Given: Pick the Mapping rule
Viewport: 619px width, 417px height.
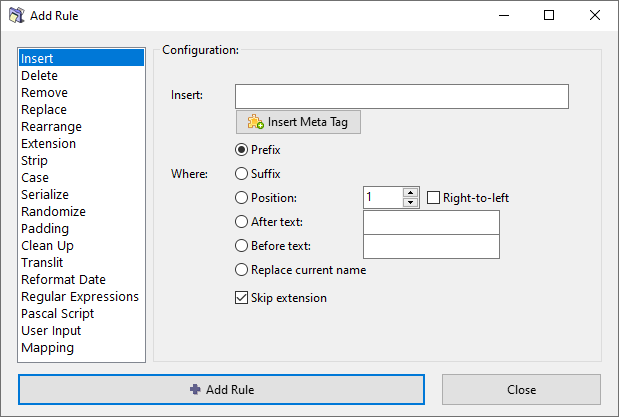Looking at the screenshot, I should pos(81,347).
